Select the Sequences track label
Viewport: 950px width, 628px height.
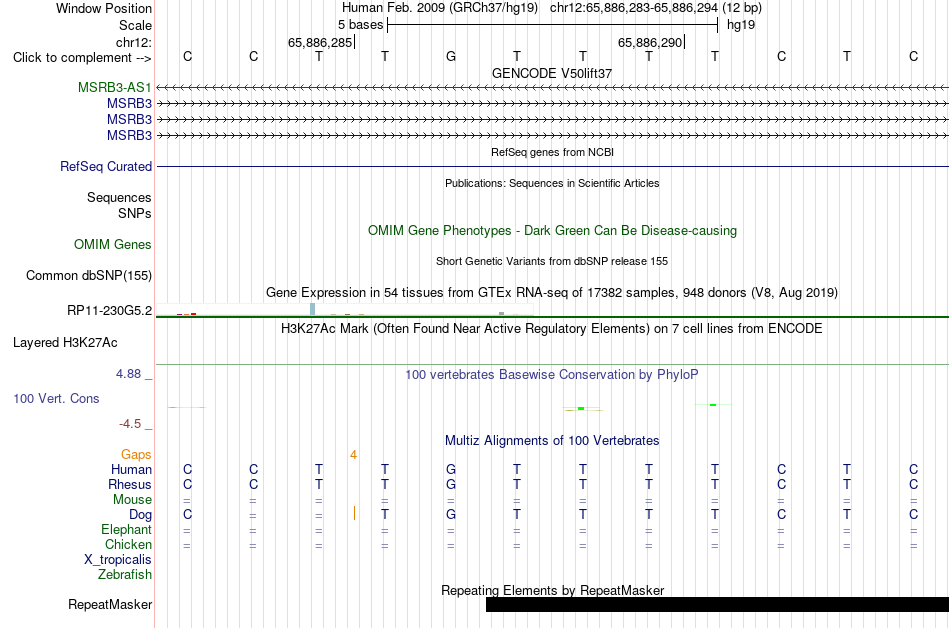119,197
